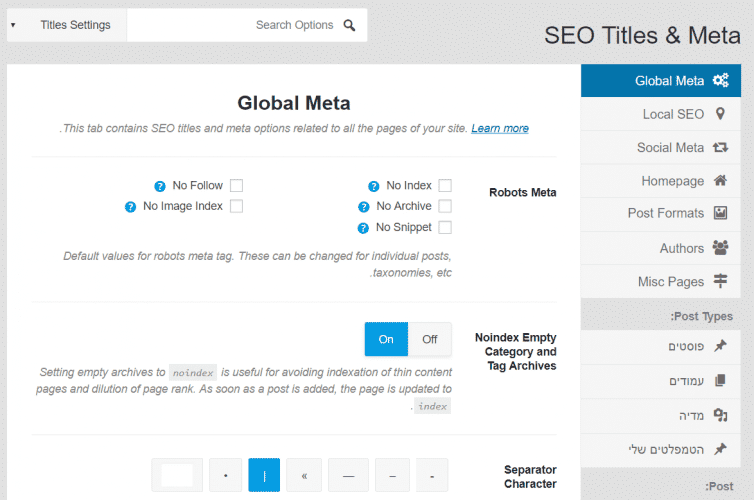Open the פוסטים post type tab
Viewport: 754px width, 500px height.
pos(661,346)
